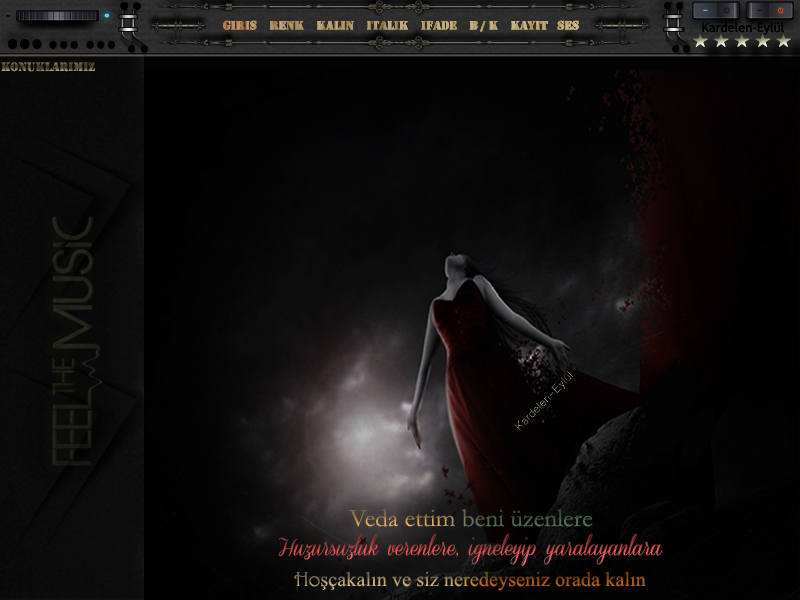
Task: Click the fourth rating star
Action: click(x=763, y=41)
